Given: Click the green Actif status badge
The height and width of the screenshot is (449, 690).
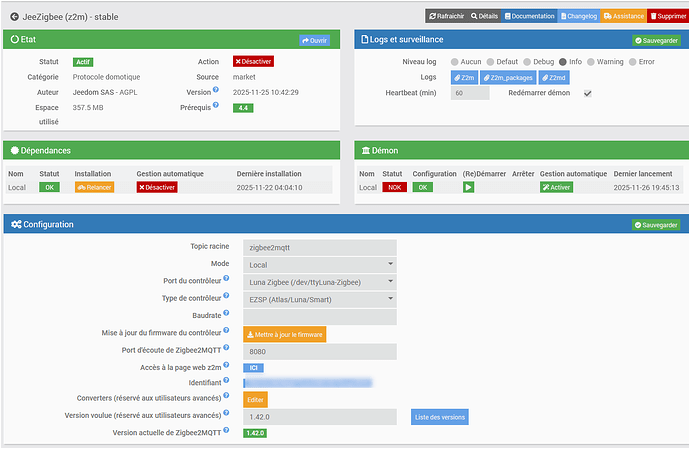Looking at the screenshot, I should point(83,62).
